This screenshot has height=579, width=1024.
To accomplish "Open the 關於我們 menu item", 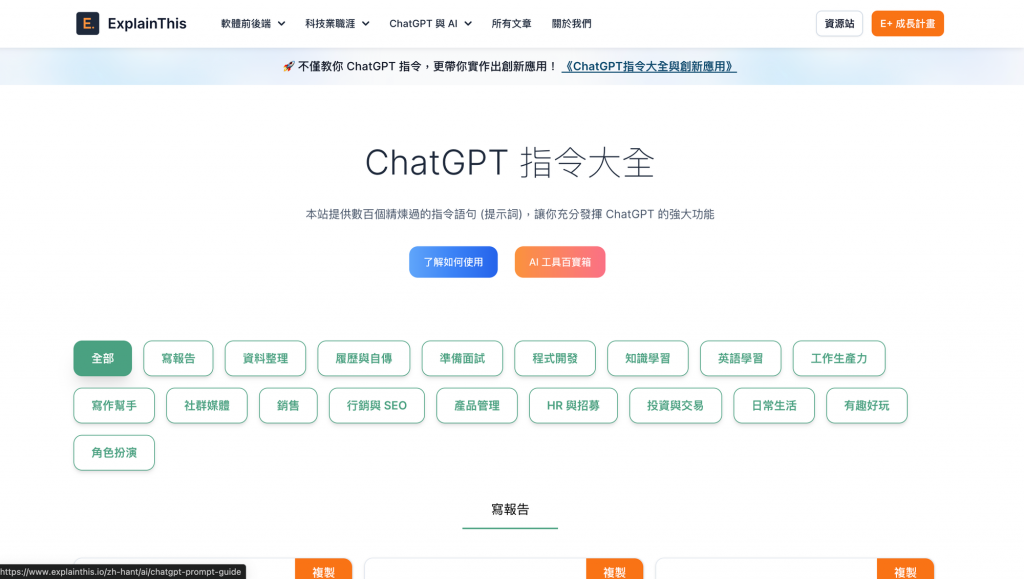I will 571,23.
